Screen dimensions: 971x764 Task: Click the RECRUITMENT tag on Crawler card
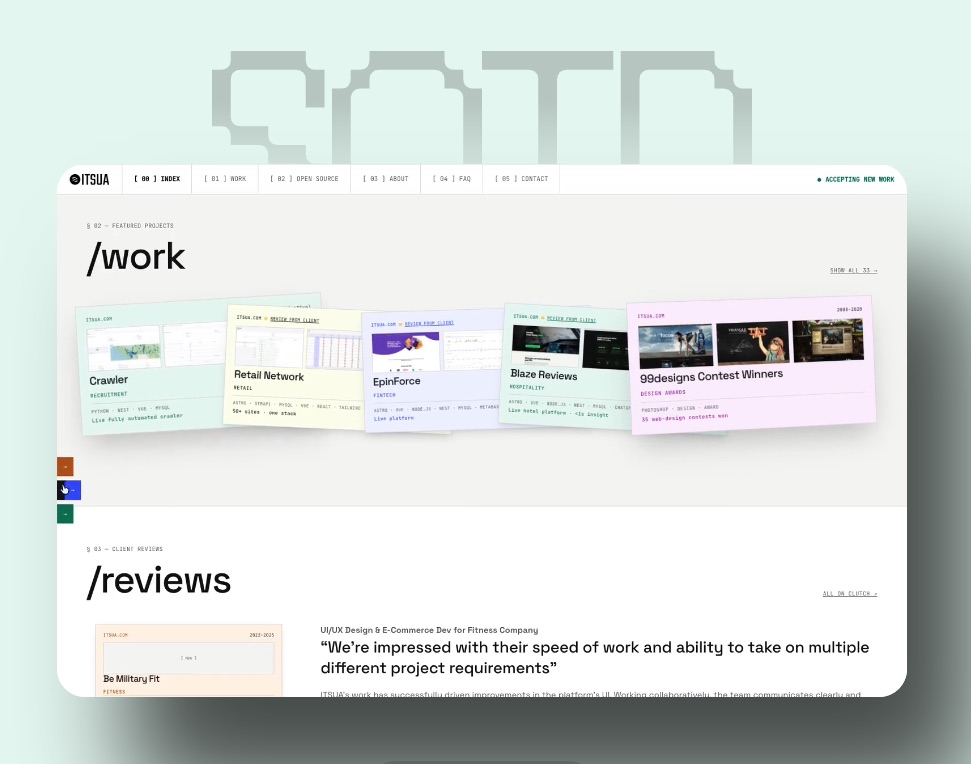tap(108, 395)
